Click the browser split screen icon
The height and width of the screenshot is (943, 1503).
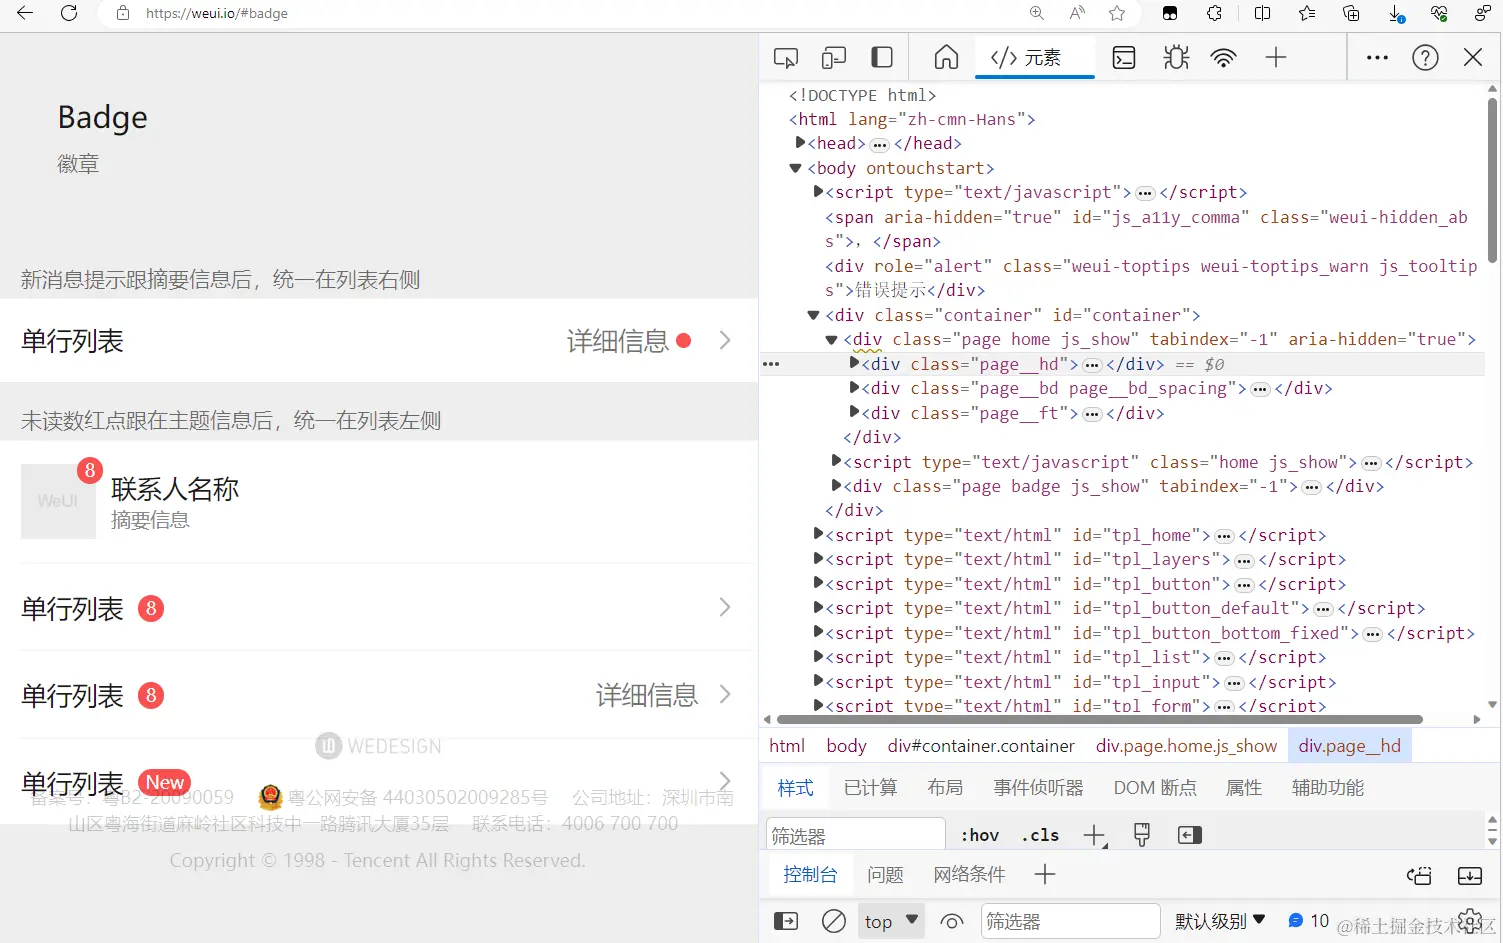point(1262,13)
